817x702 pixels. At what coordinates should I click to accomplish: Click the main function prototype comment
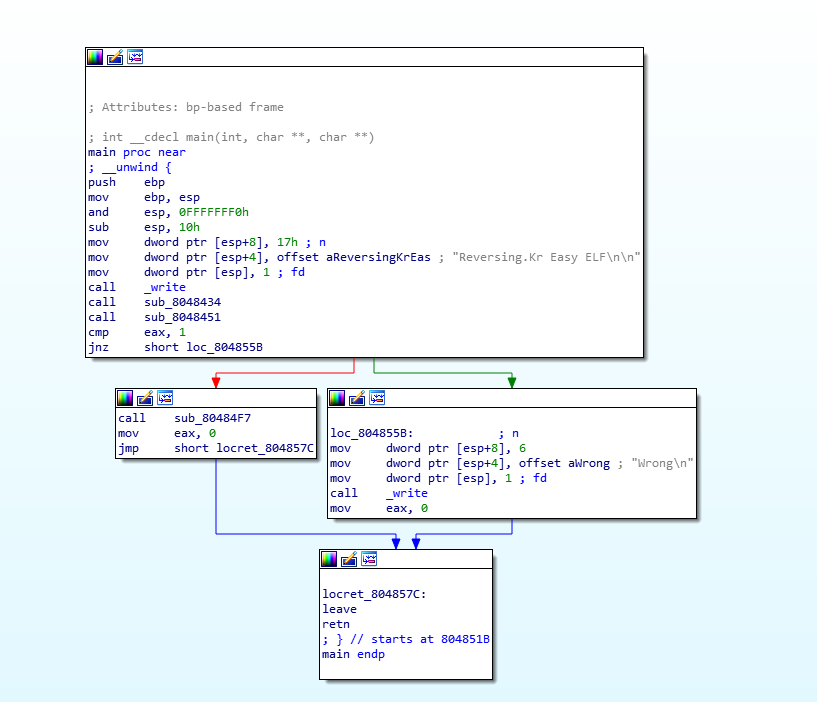(x=231, y=137)
